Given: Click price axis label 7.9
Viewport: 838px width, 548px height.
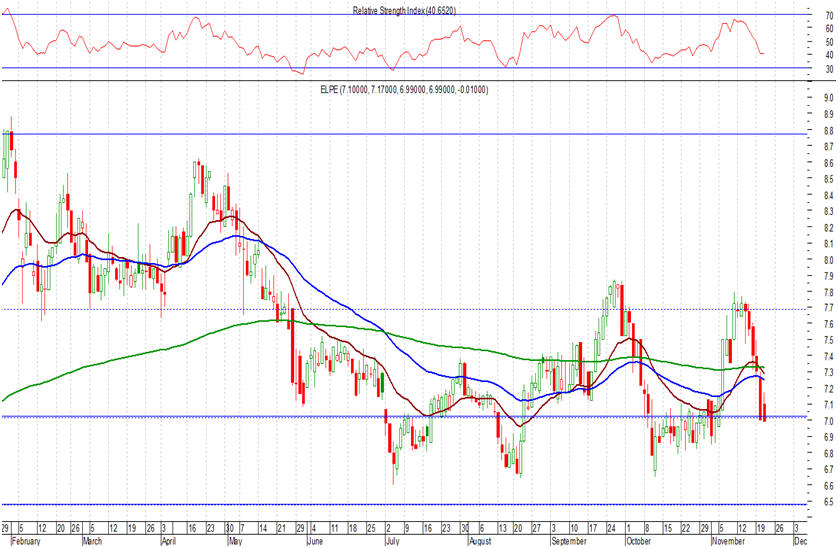Looking at the screenshot, I should [x=828, y=276].
